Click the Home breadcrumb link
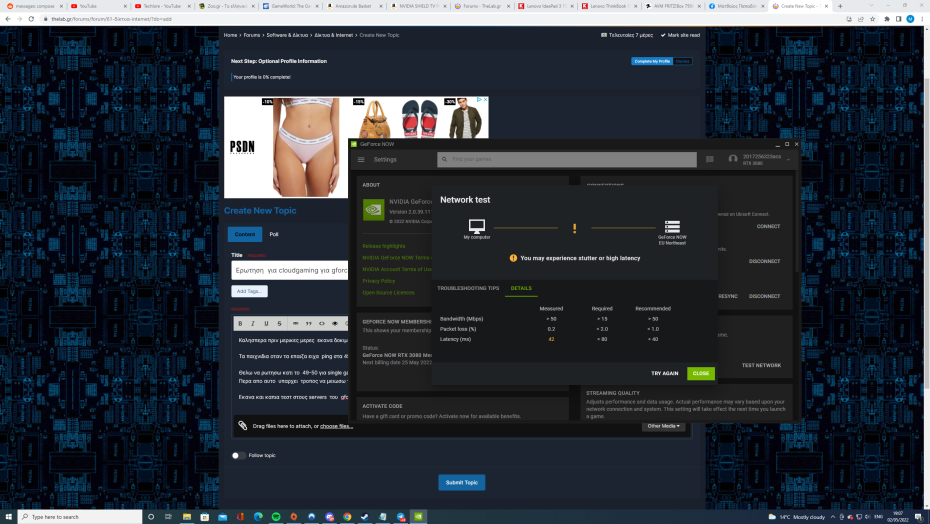The height and width of the screenshot is (524, 930). click(x=230, y=35)
